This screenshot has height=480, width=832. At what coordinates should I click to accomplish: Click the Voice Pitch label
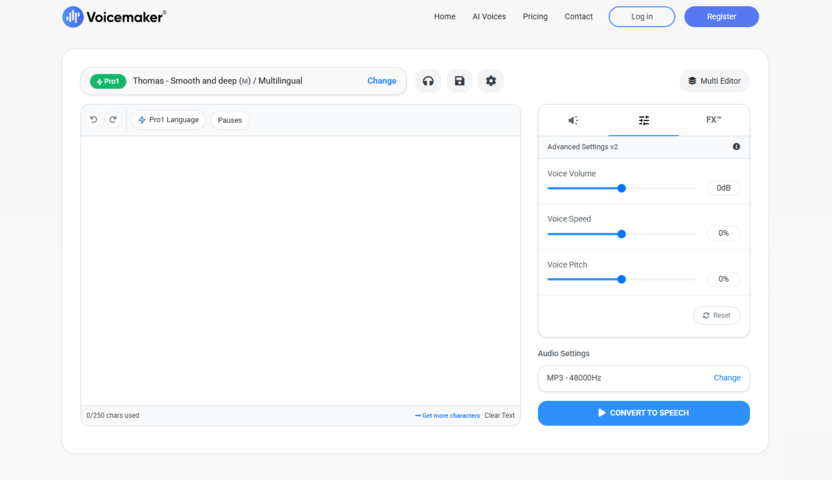click(567, 265)
